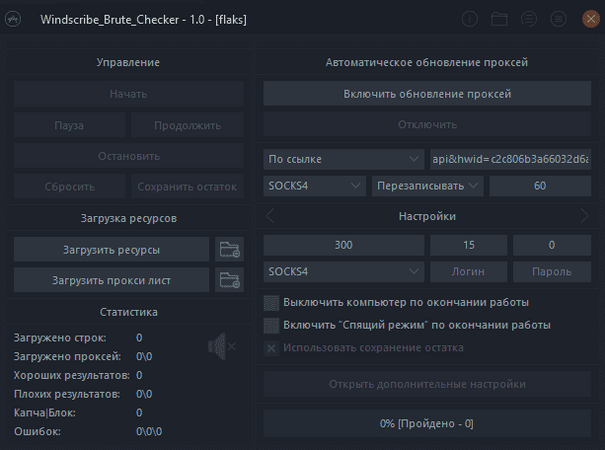The height and width of the screenshot is (450, 605).
Task: Click folder icon beside Загрузить ресурсы
Action: point(230,249)
